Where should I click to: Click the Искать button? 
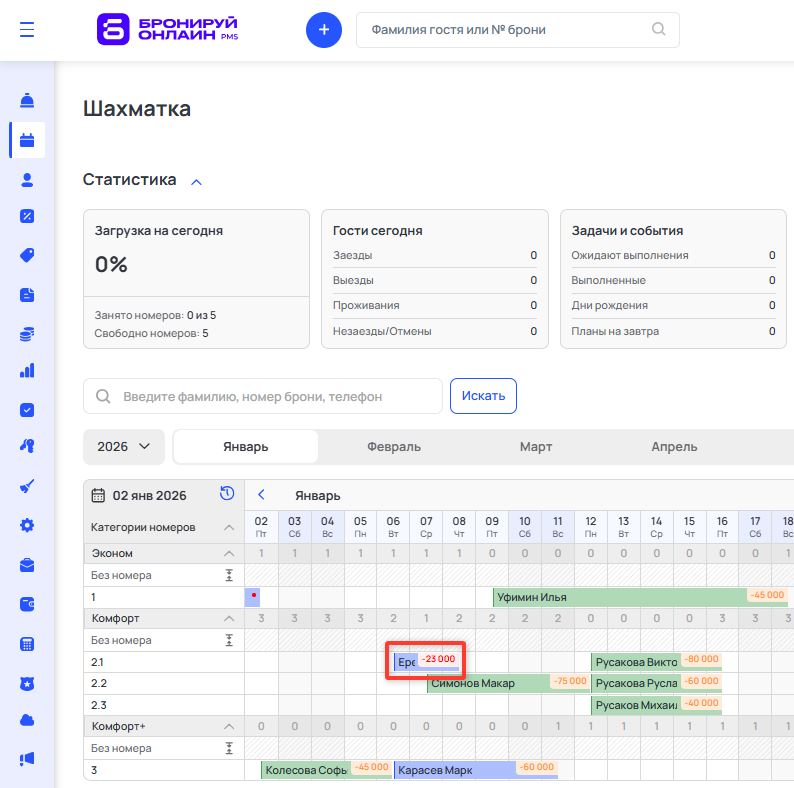483,396
